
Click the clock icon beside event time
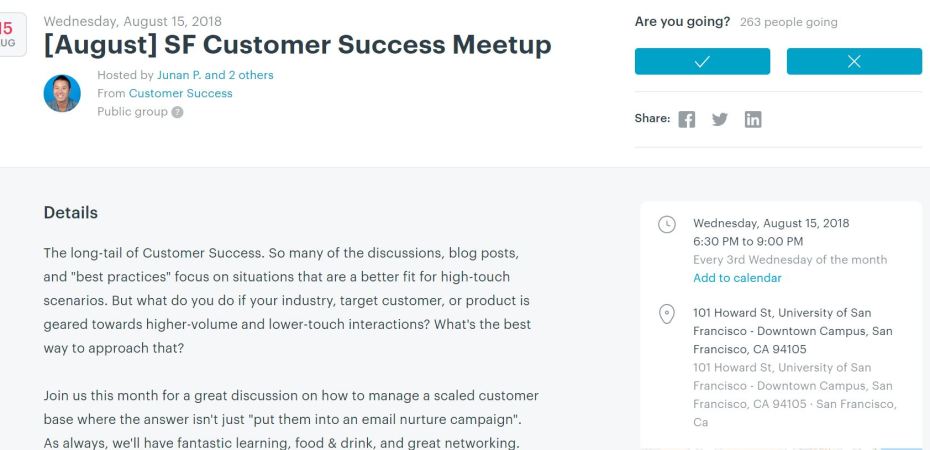tap(667, 224)
